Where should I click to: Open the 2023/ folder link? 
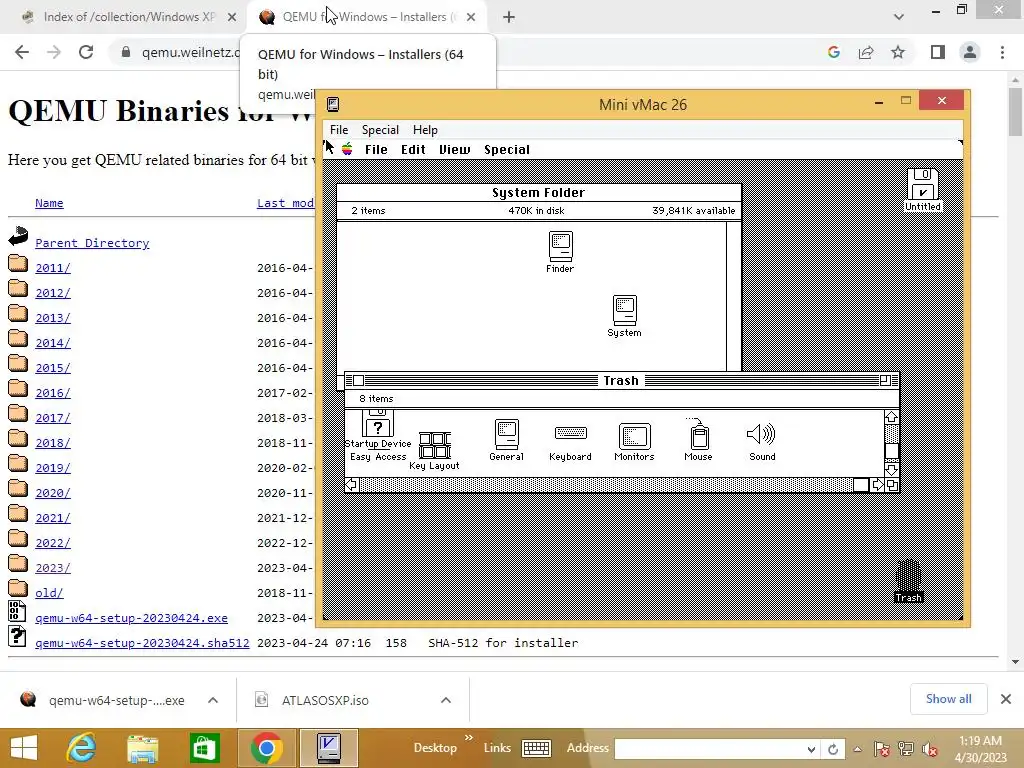[x=53, y=568]
